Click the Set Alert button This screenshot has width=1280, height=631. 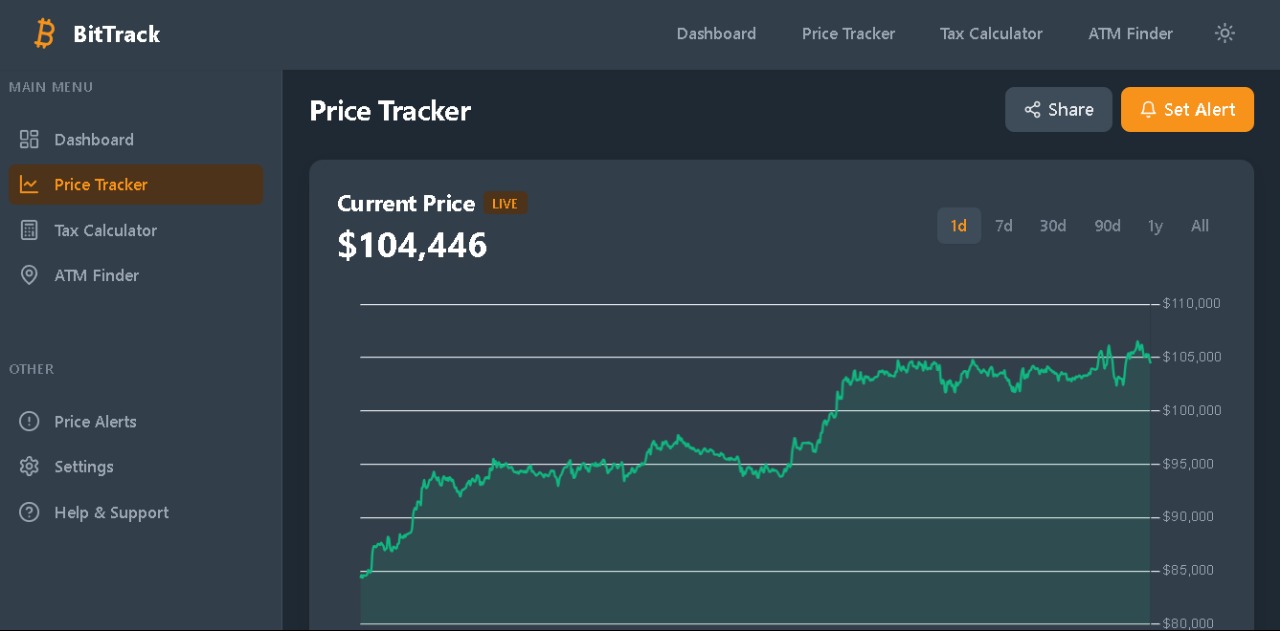pos(1187,109)
